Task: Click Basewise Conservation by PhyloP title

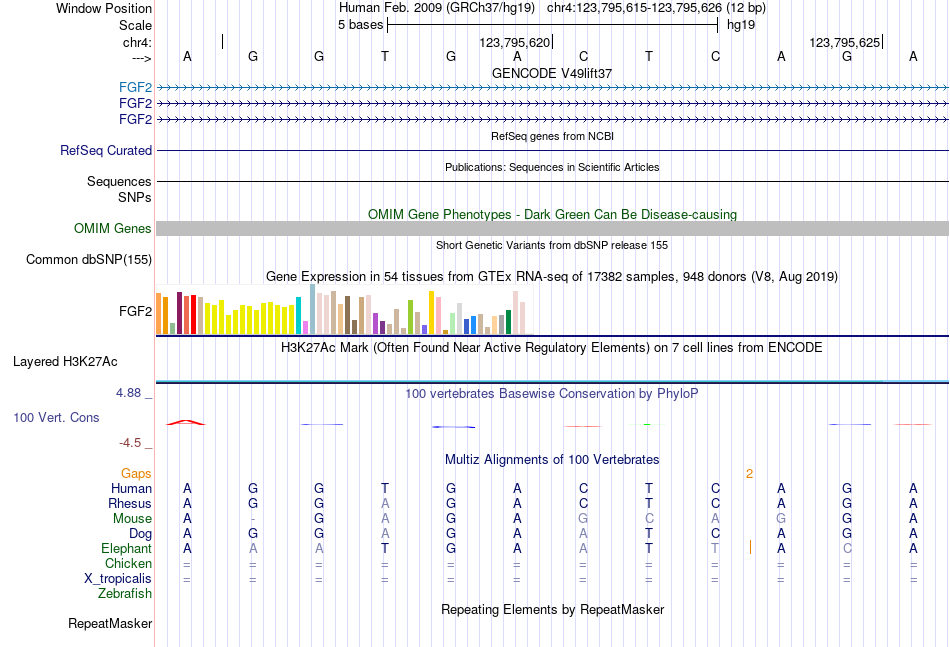Action: pyautogui.click(x=552, y=394)
